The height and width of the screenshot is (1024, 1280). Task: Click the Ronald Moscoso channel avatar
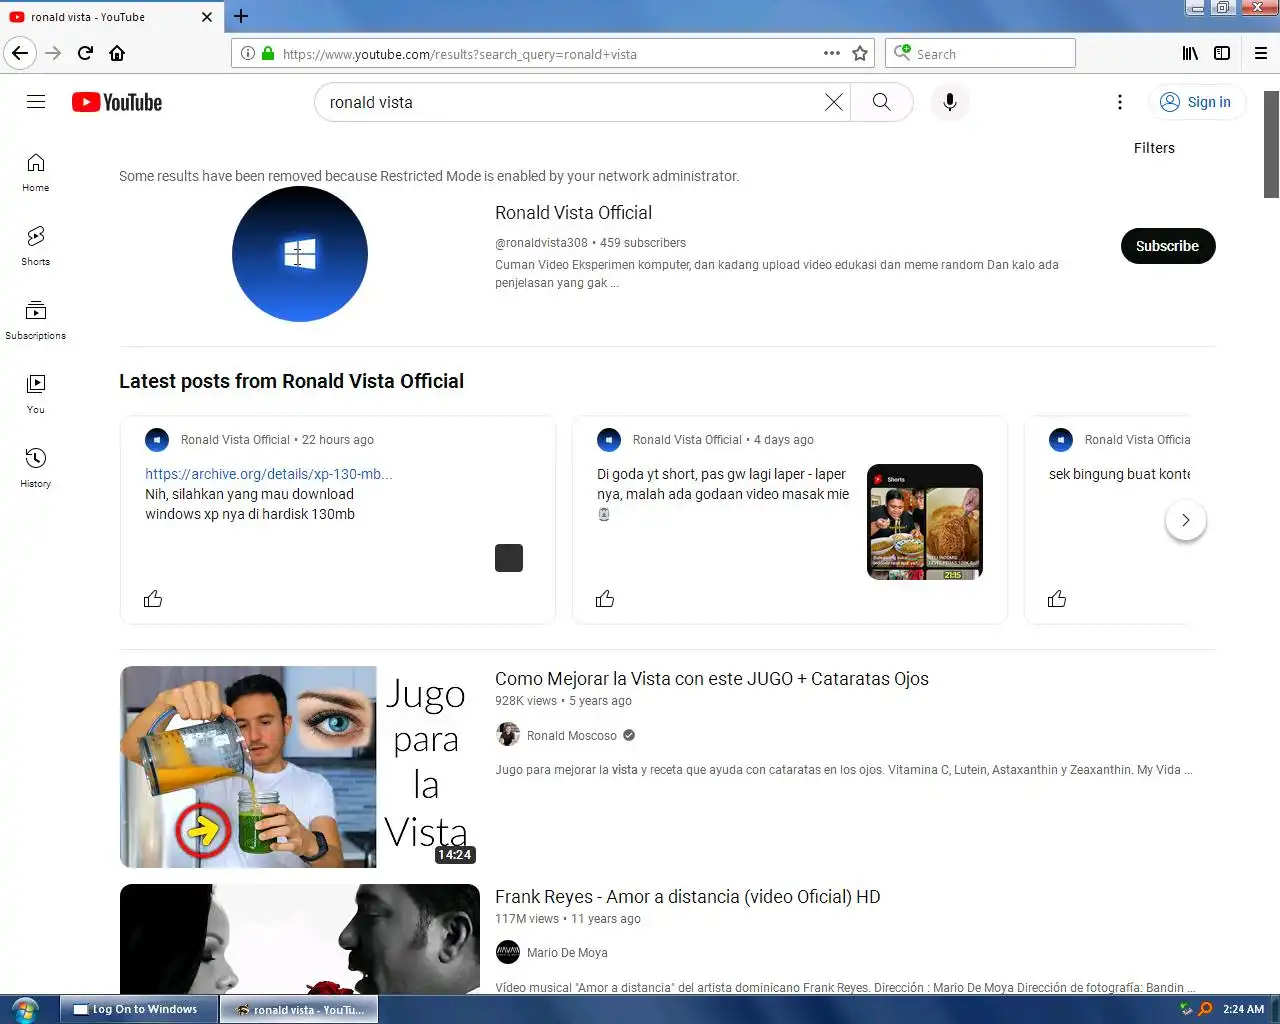click(x=508, y=735)
